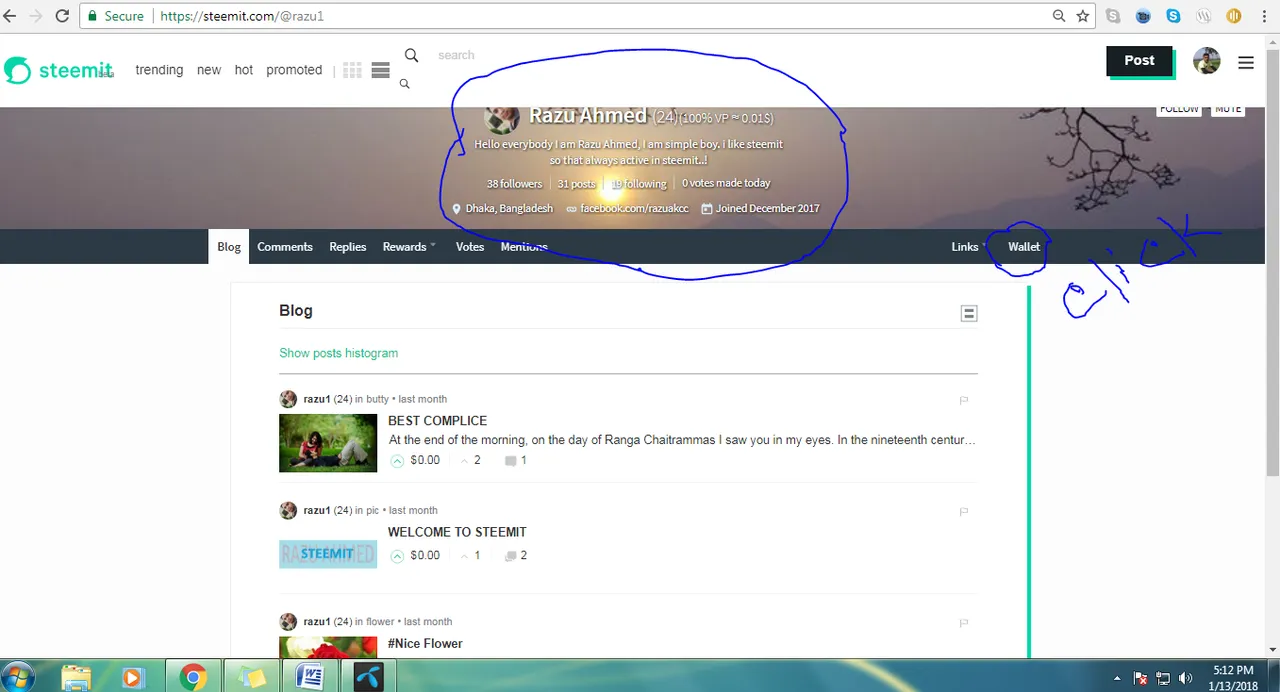
Task: Open WELCOME TO STEEMIT post thumbnail
Action: pyautogui.click(x=328, y=554)
